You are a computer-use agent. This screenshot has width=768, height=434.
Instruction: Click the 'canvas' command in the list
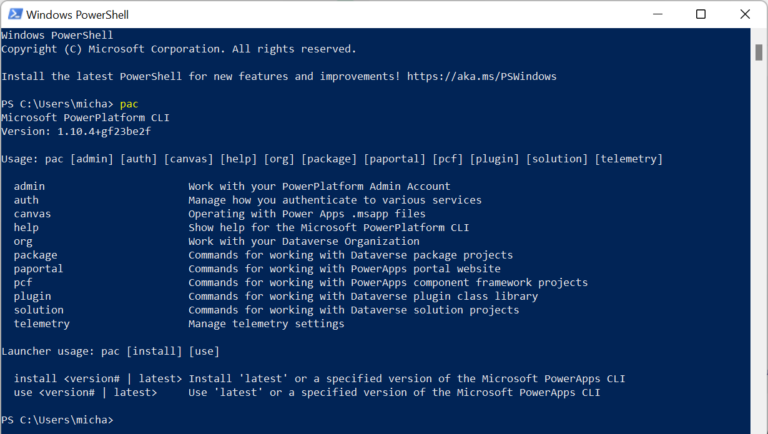pos(32,213)
